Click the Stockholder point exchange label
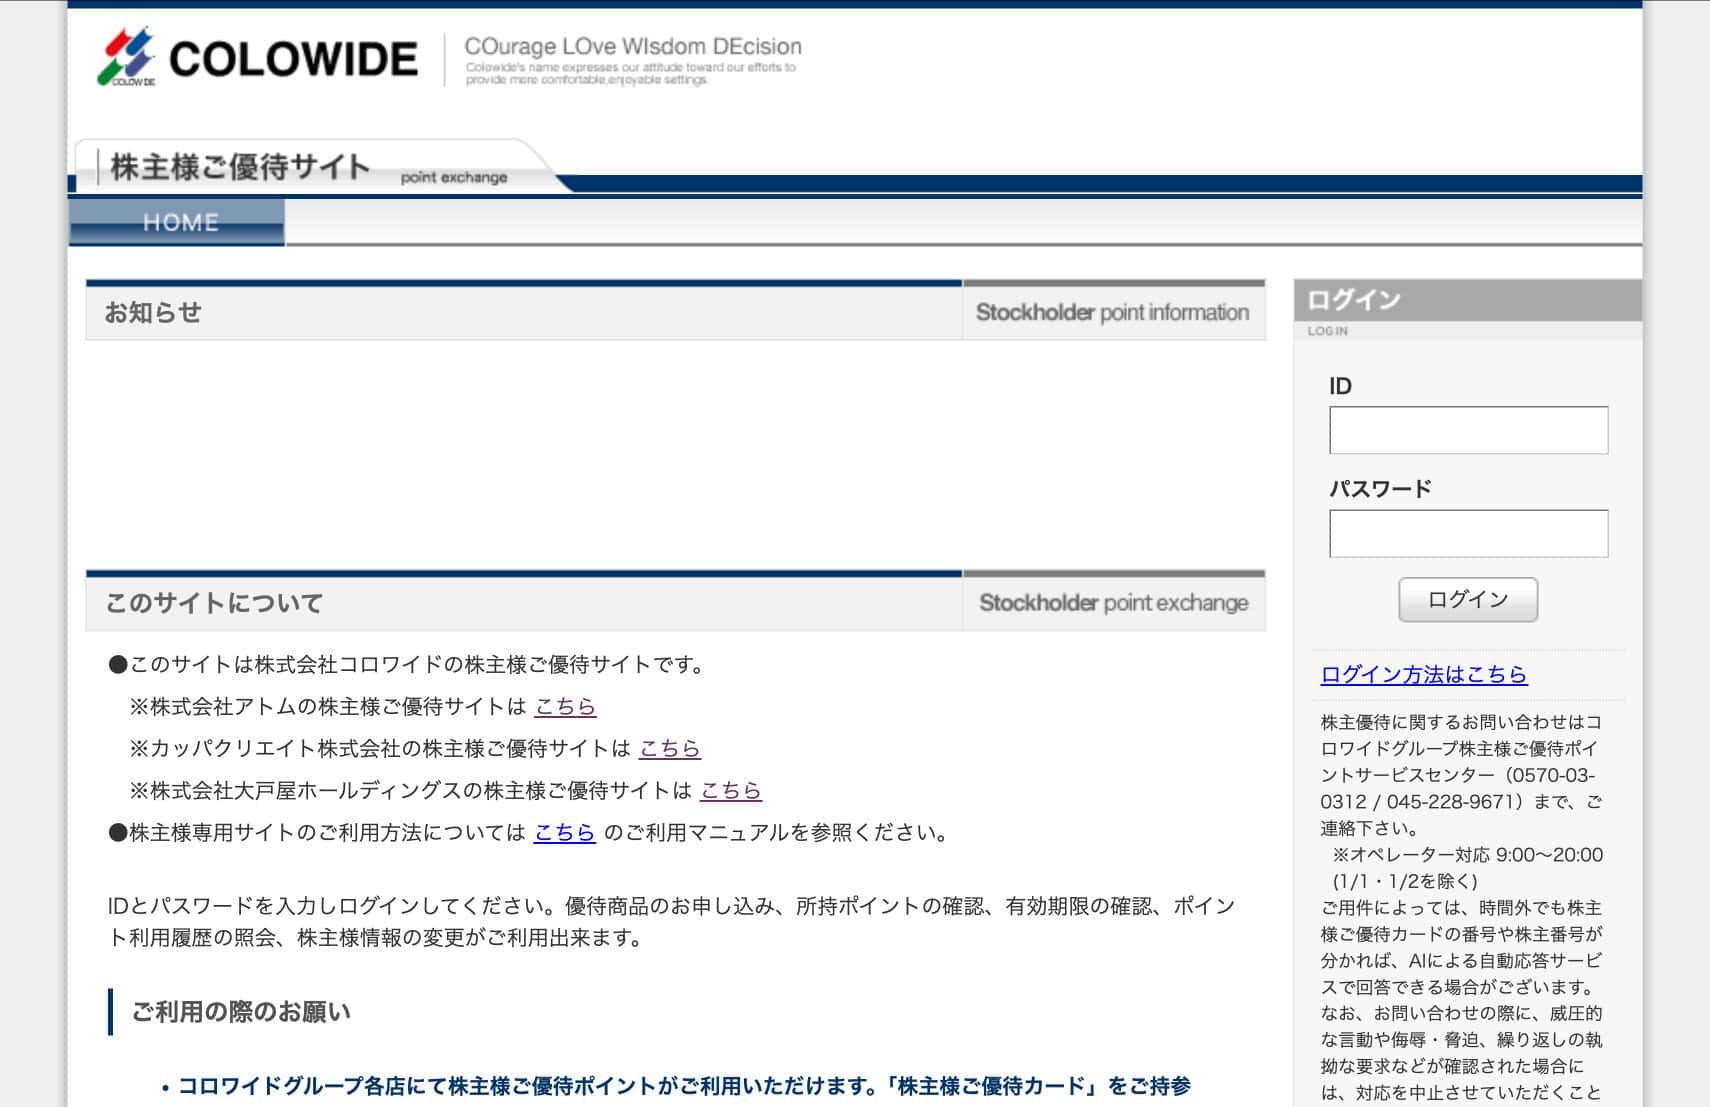Image resolution: width=1710 pixels, height=1107 pixels. [x=1113, y=602]
